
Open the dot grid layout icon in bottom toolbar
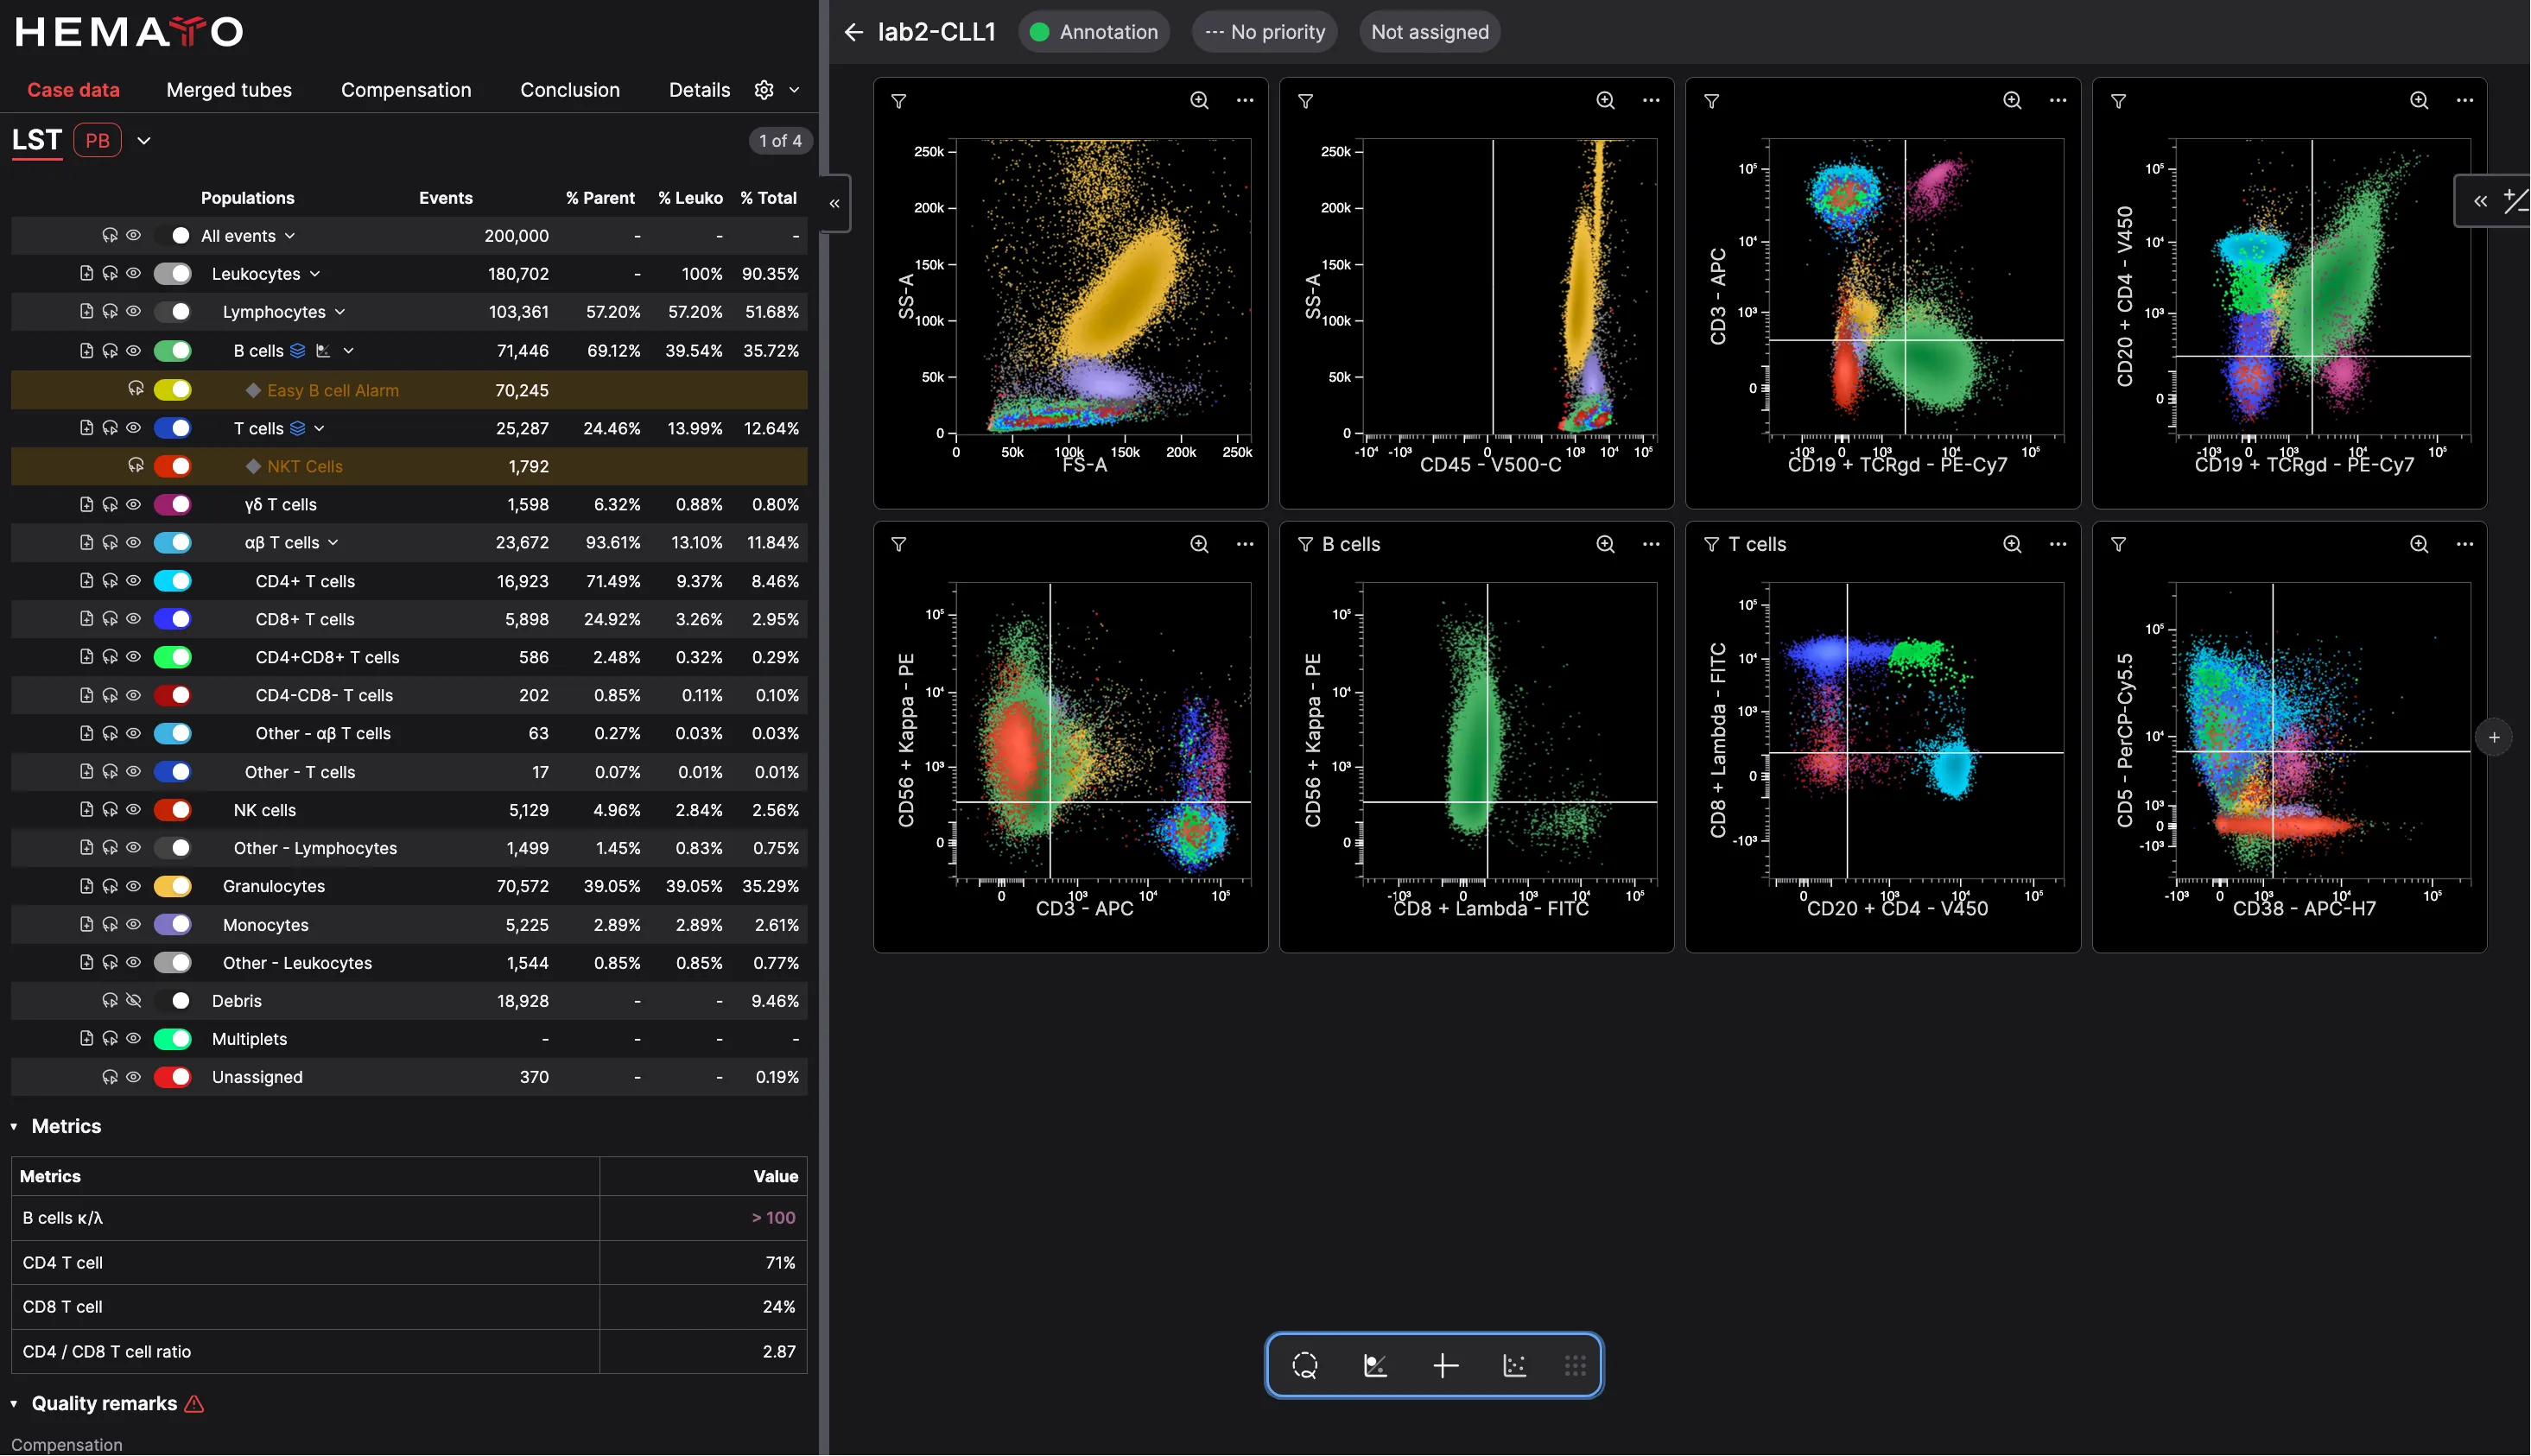click(1575, 1365)
